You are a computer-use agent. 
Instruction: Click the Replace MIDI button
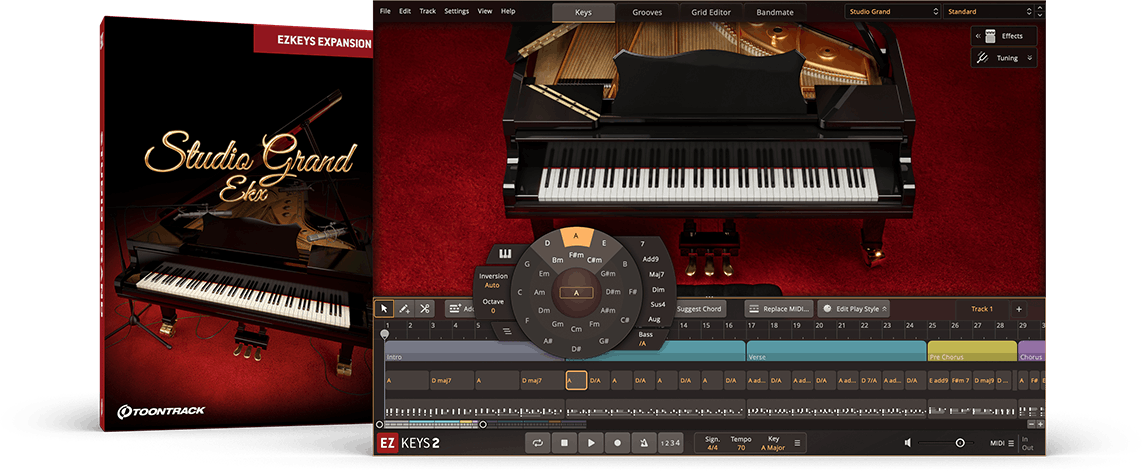[778, 309]
